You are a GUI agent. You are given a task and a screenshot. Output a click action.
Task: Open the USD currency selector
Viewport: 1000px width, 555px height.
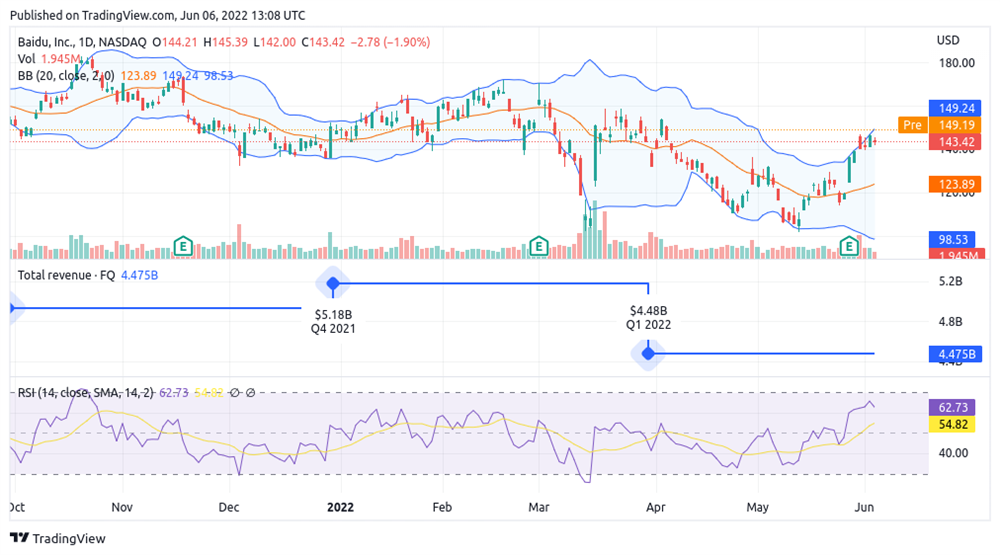[948, 40]
